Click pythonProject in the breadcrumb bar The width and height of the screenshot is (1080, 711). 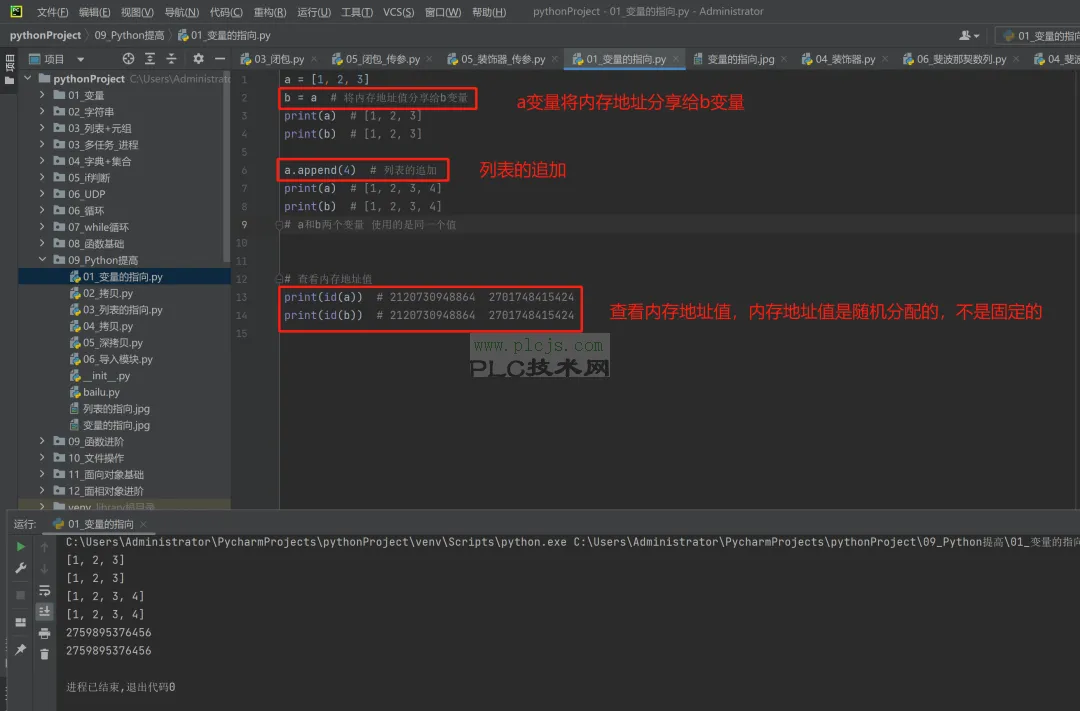45,35
